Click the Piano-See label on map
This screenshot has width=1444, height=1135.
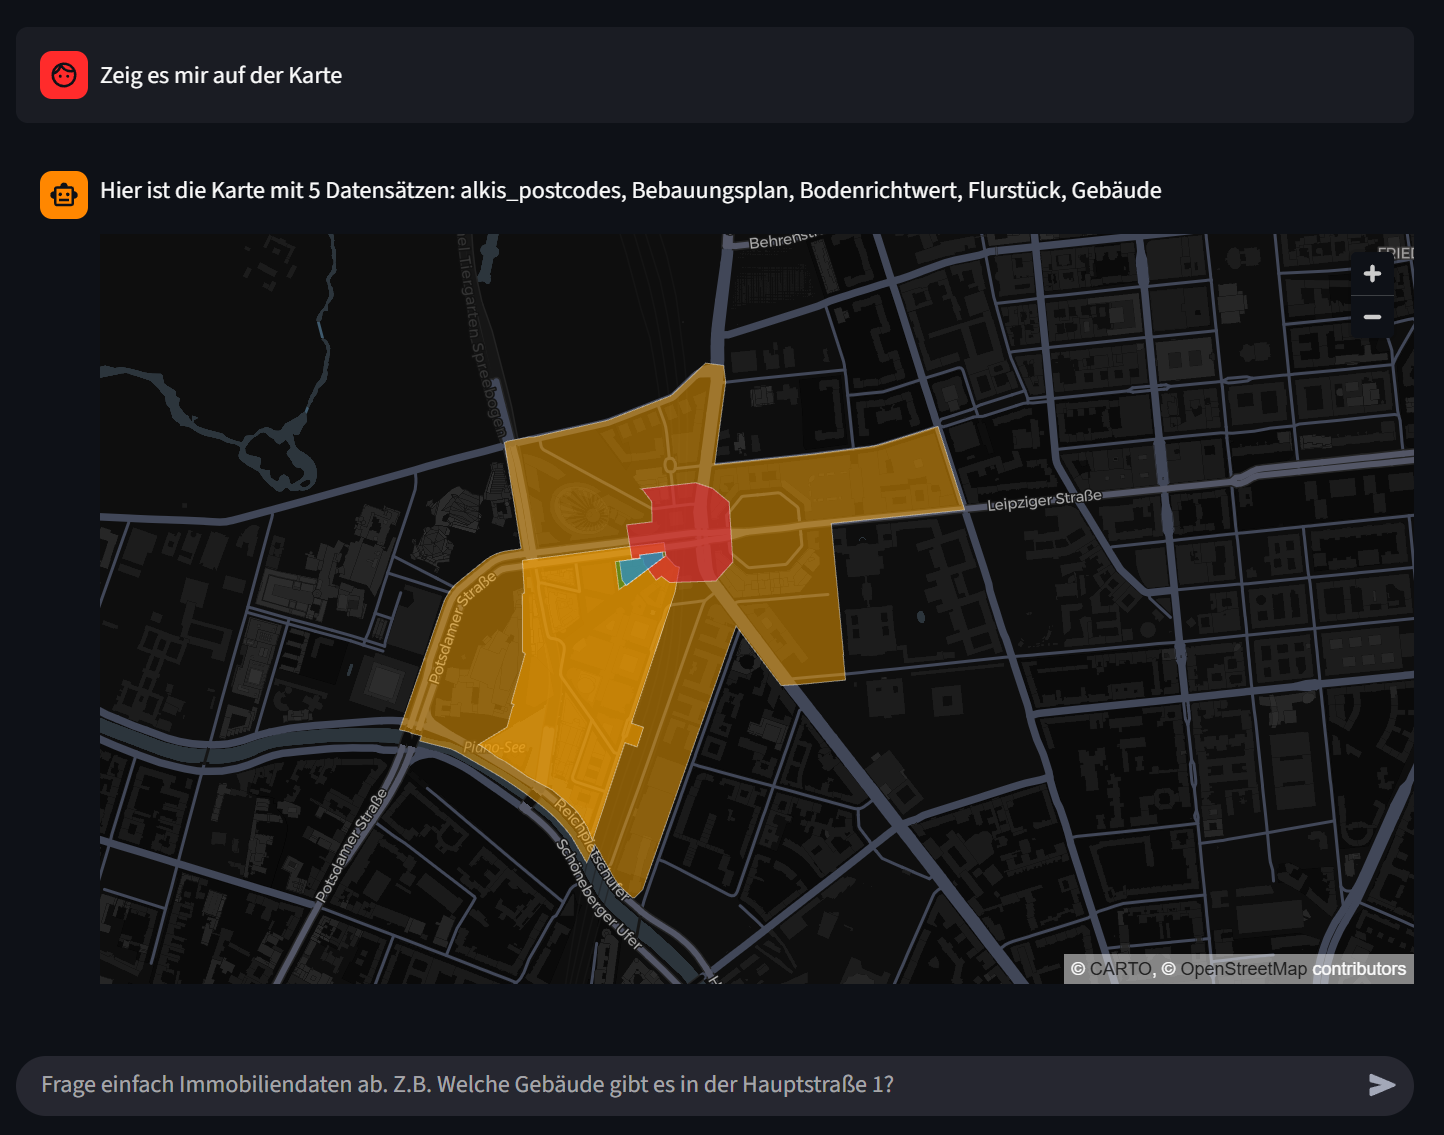point(494,747)
